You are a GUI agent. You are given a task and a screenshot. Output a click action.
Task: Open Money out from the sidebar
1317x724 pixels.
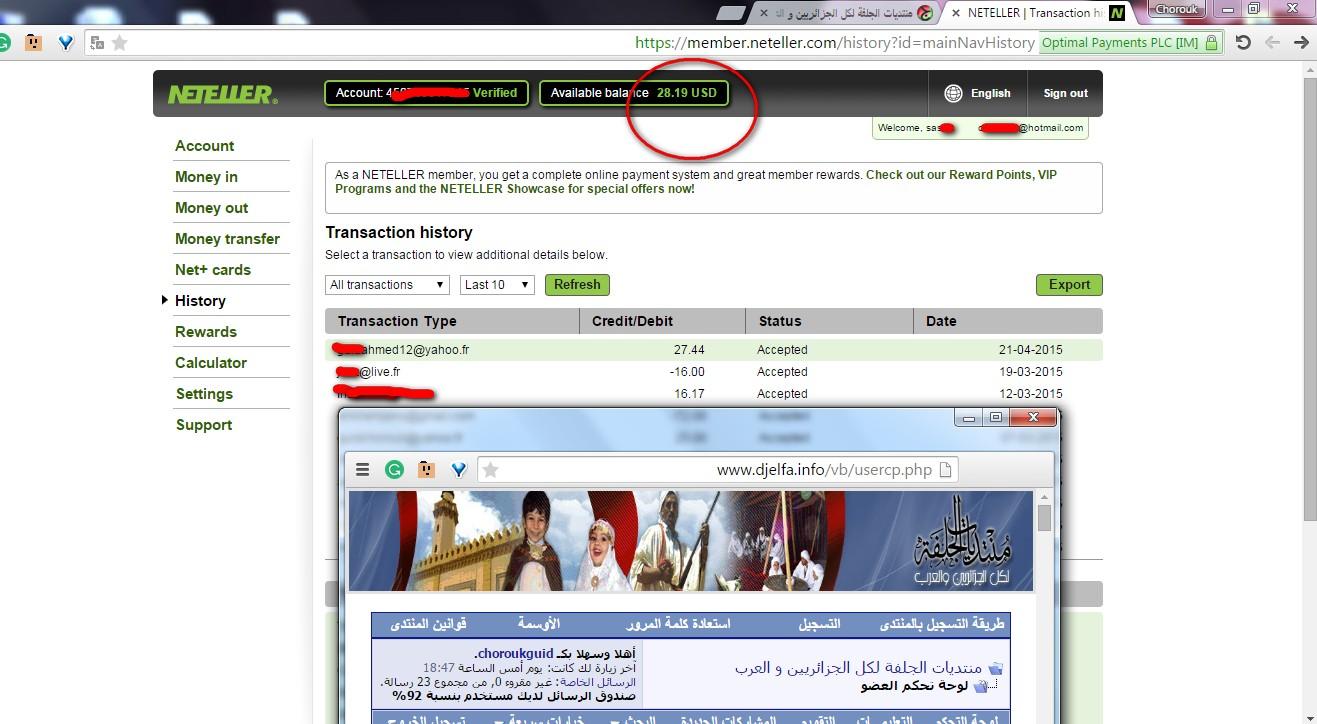click(x=211, y=208)
